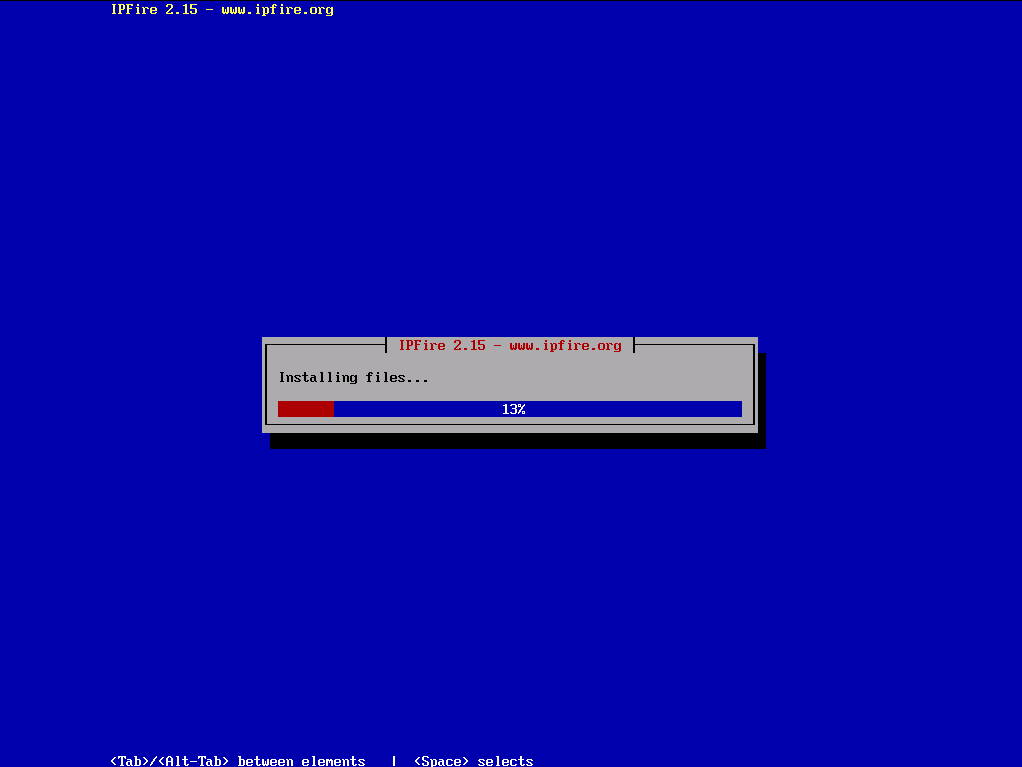The height and width of the screenshot is (767, 1022).
Task: Click the '<Space> selects' hint text
Action: 474,760
